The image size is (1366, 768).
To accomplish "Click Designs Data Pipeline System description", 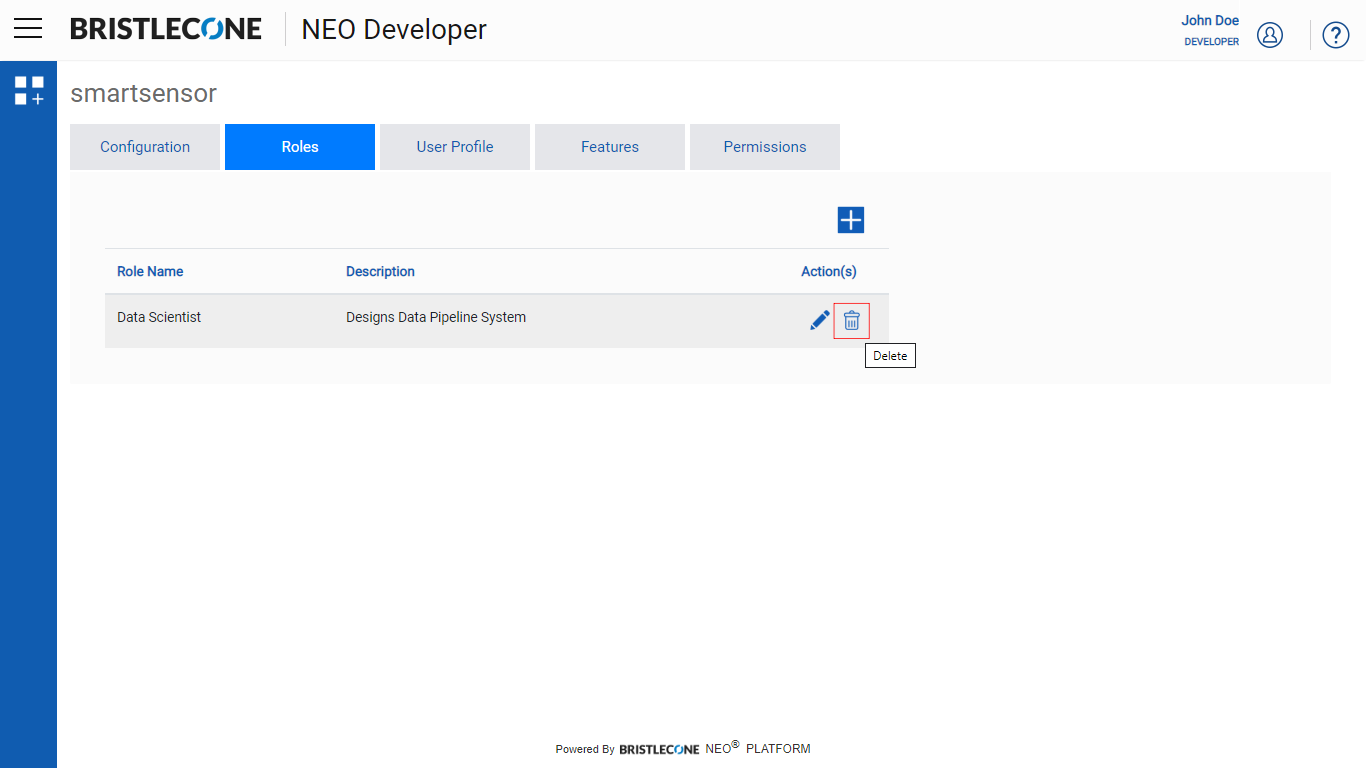I will click(436, 317).
